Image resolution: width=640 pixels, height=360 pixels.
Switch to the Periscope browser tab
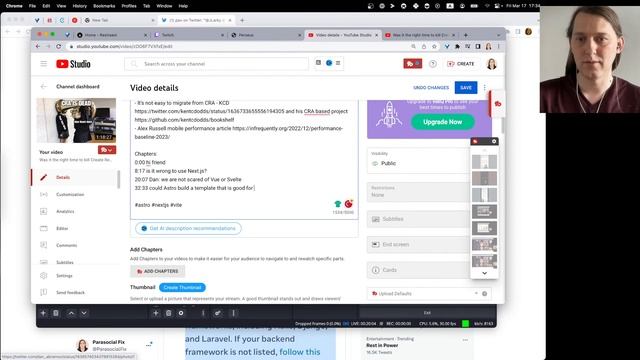265,35
